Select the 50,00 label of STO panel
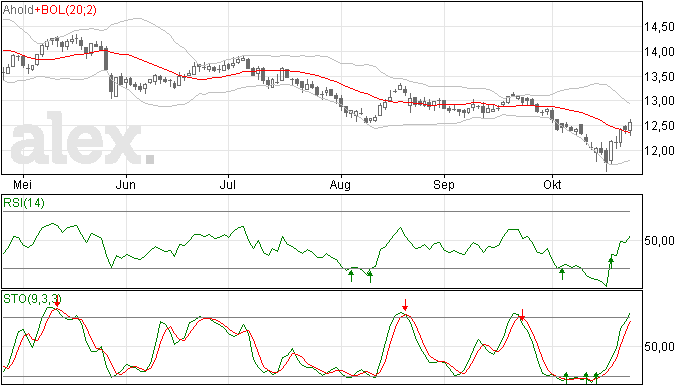The width and height of the screenshot is (690, 387). point(659,347)
